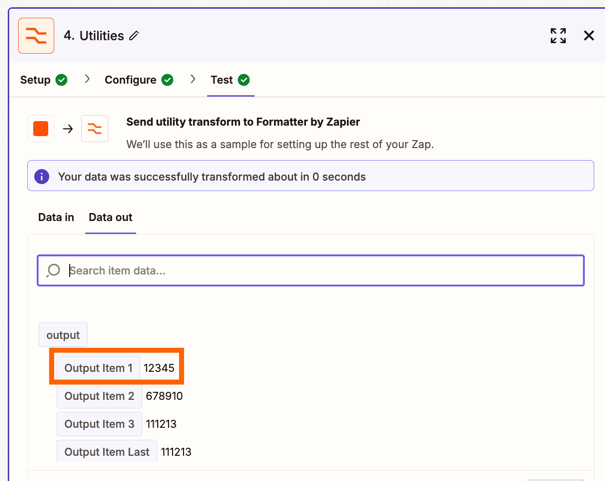Click chevron between Setup and Configure
This screenshot has width=605, height=481.
(87, 79)
